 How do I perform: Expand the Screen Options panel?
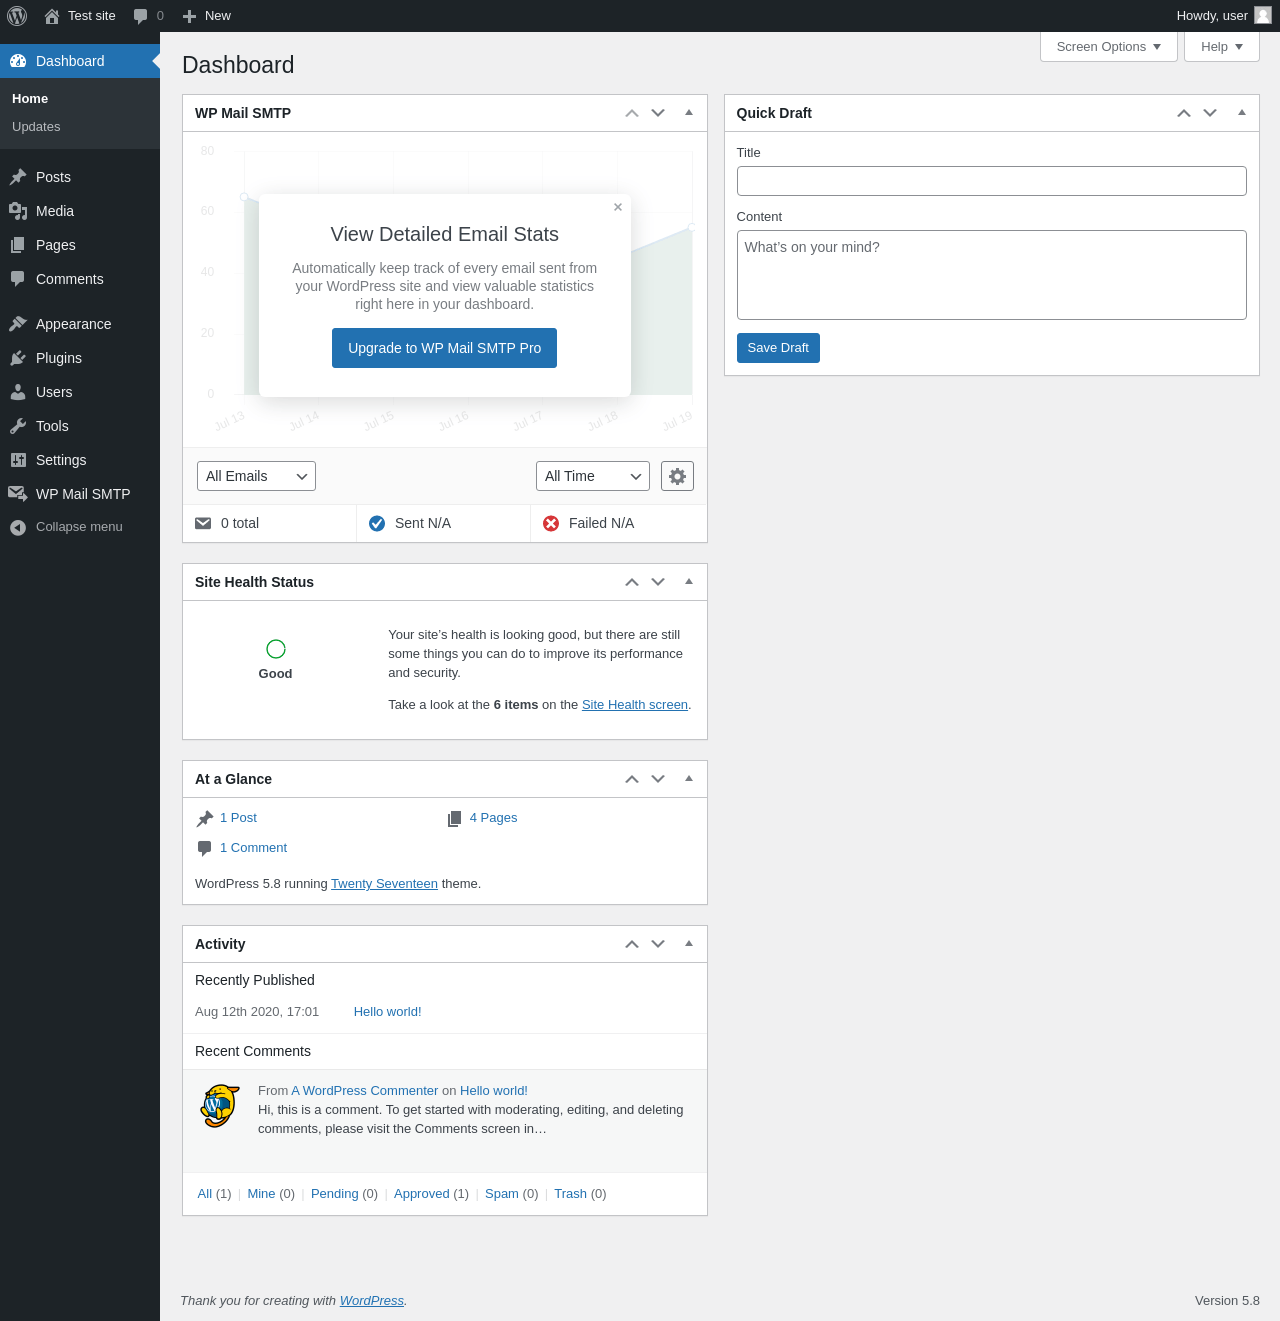click(x=1109, y=47)
